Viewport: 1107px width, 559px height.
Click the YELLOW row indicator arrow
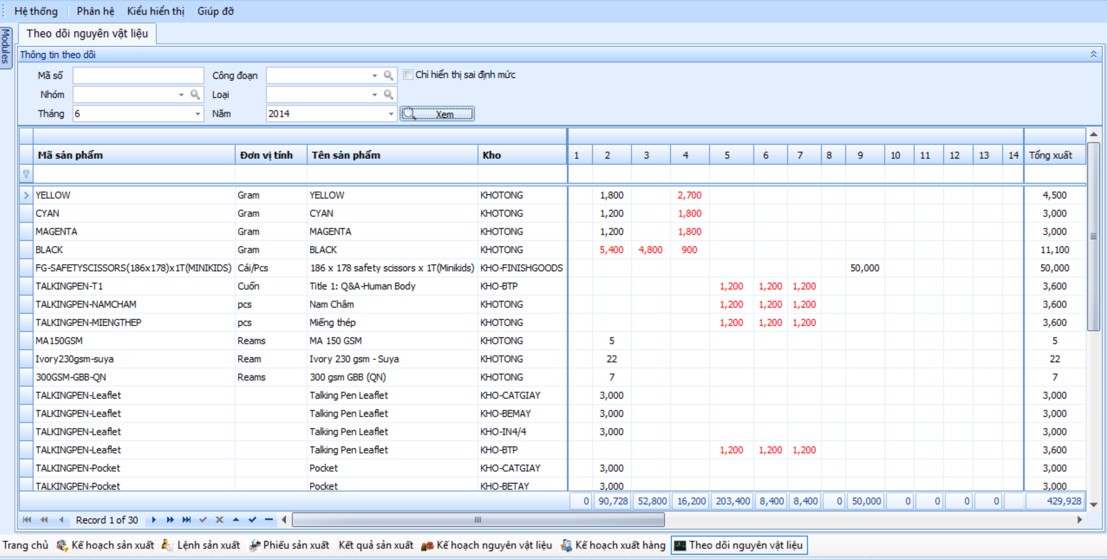[x=26, y=195]
